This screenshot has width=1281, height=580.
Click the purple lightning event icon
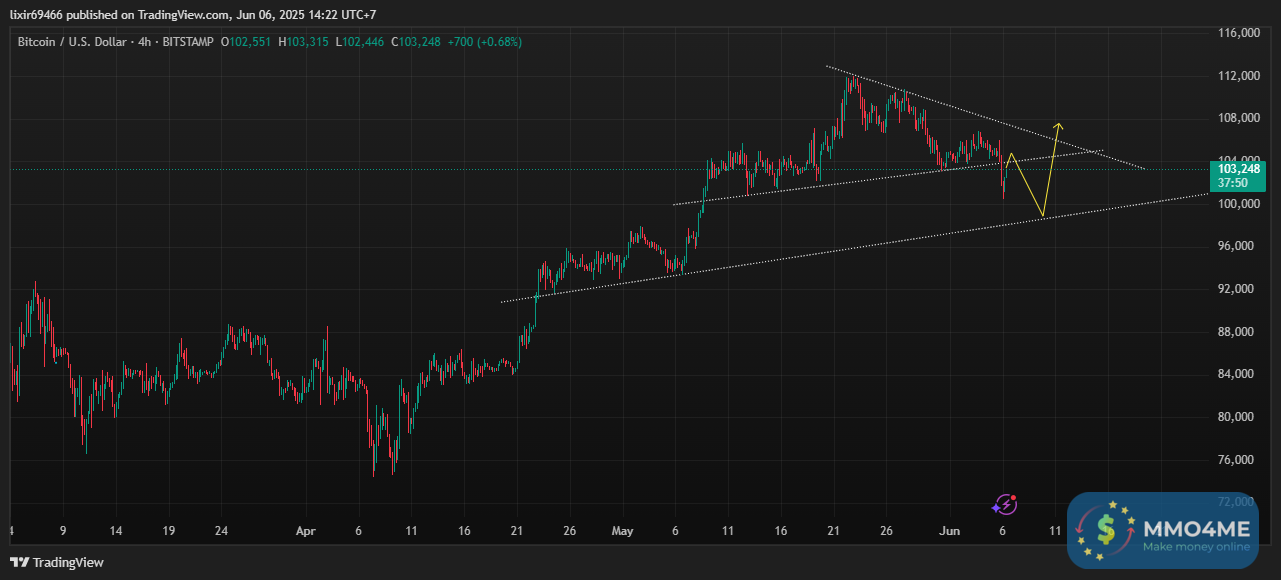pyautogui.click(x=1005, y=505)
